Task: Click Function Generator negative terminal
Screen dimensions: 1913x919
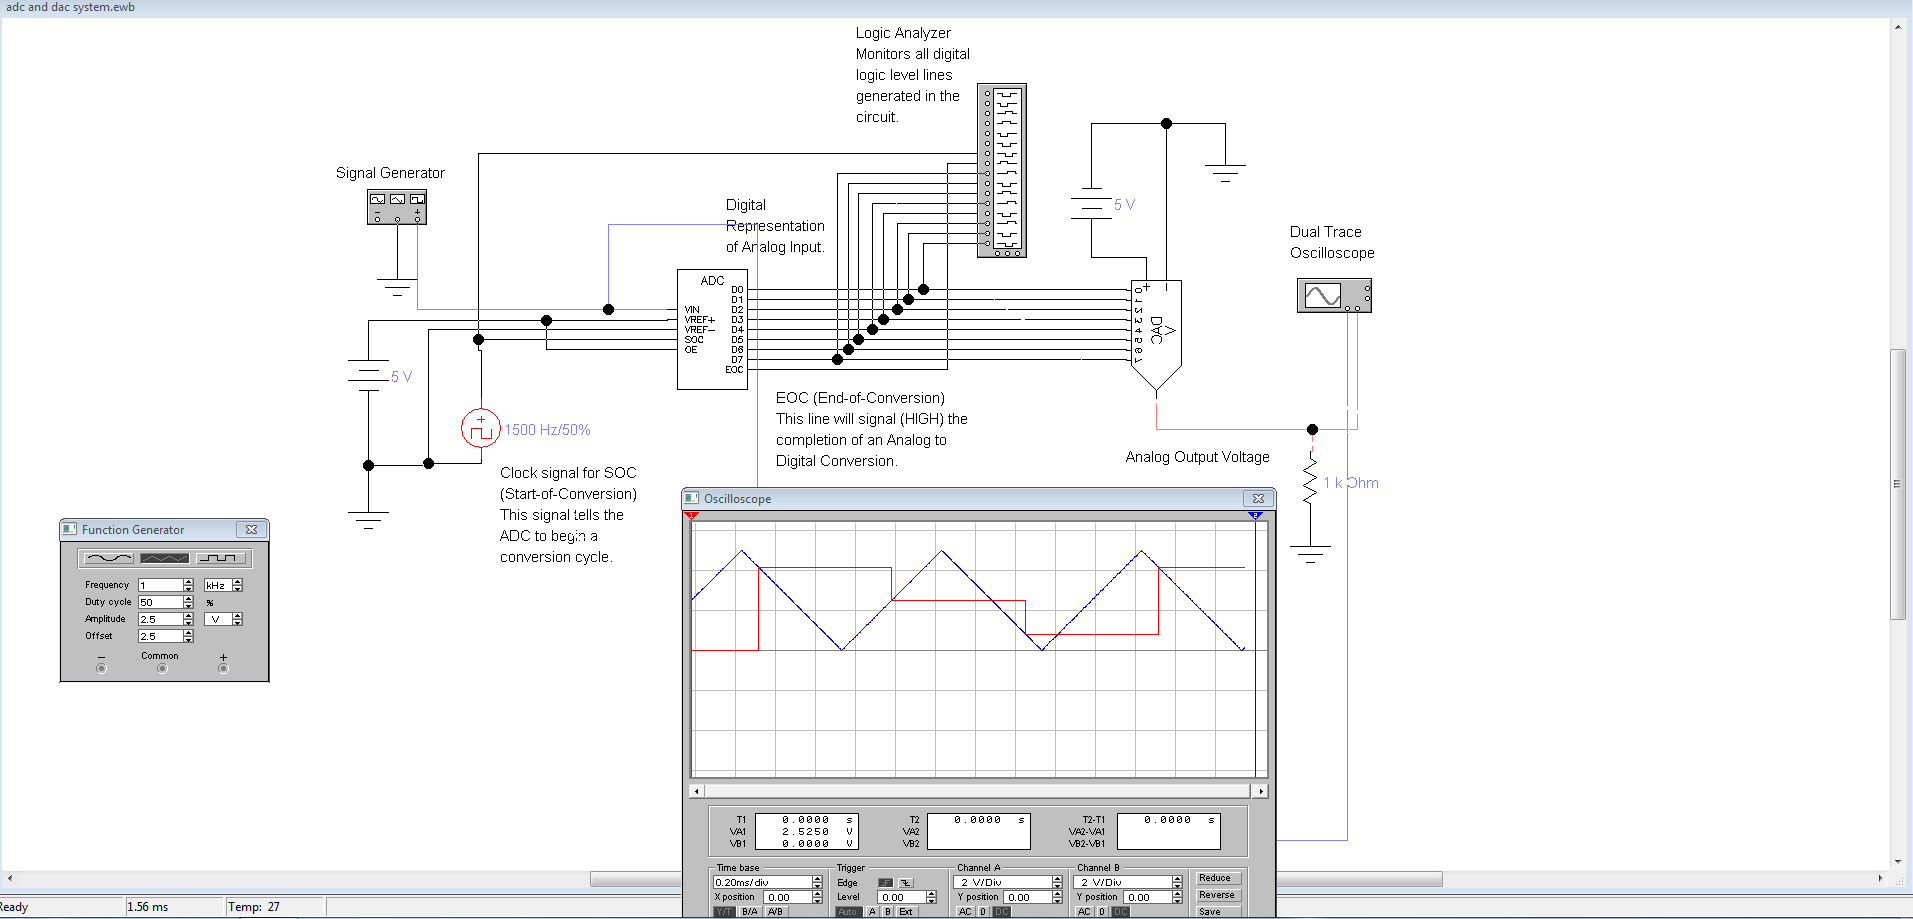Action: 101,668
